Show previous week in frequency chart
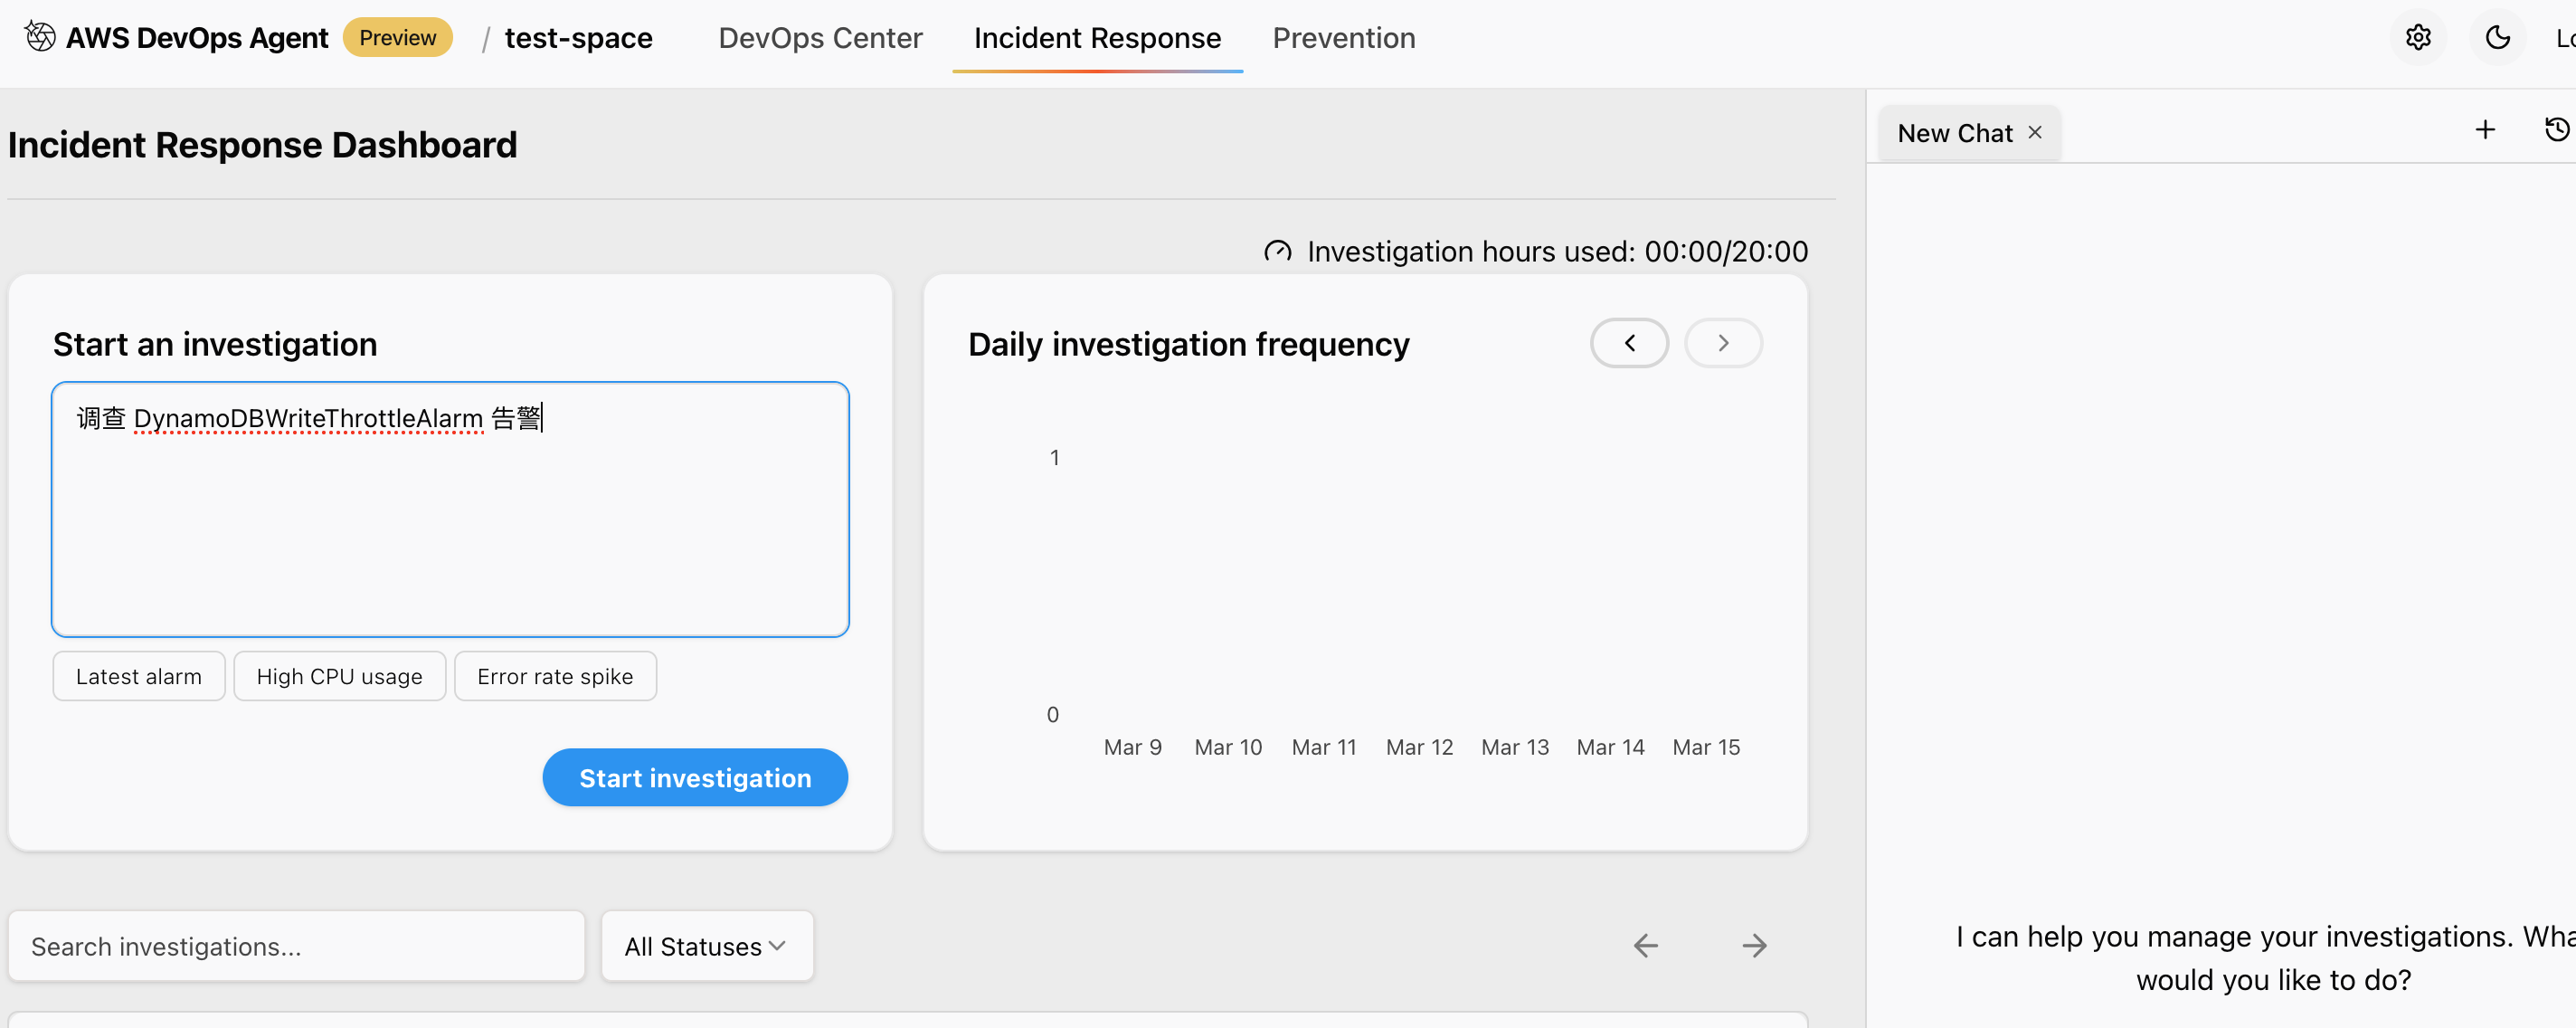This screenshot has height=1028, width=2576. [x=1629, y=343]
